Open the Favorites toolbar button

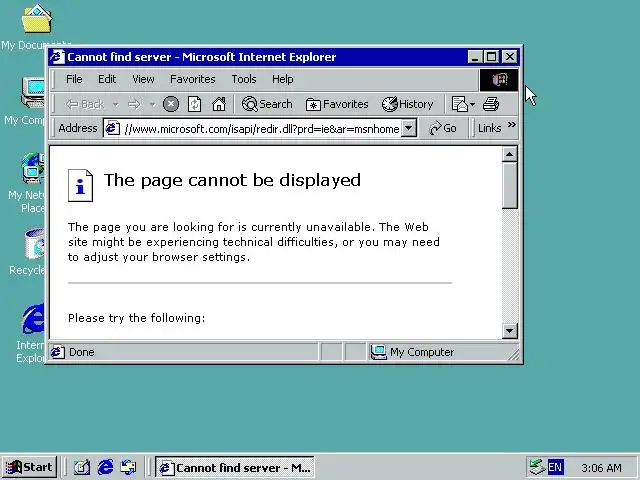tap(337, 104)
